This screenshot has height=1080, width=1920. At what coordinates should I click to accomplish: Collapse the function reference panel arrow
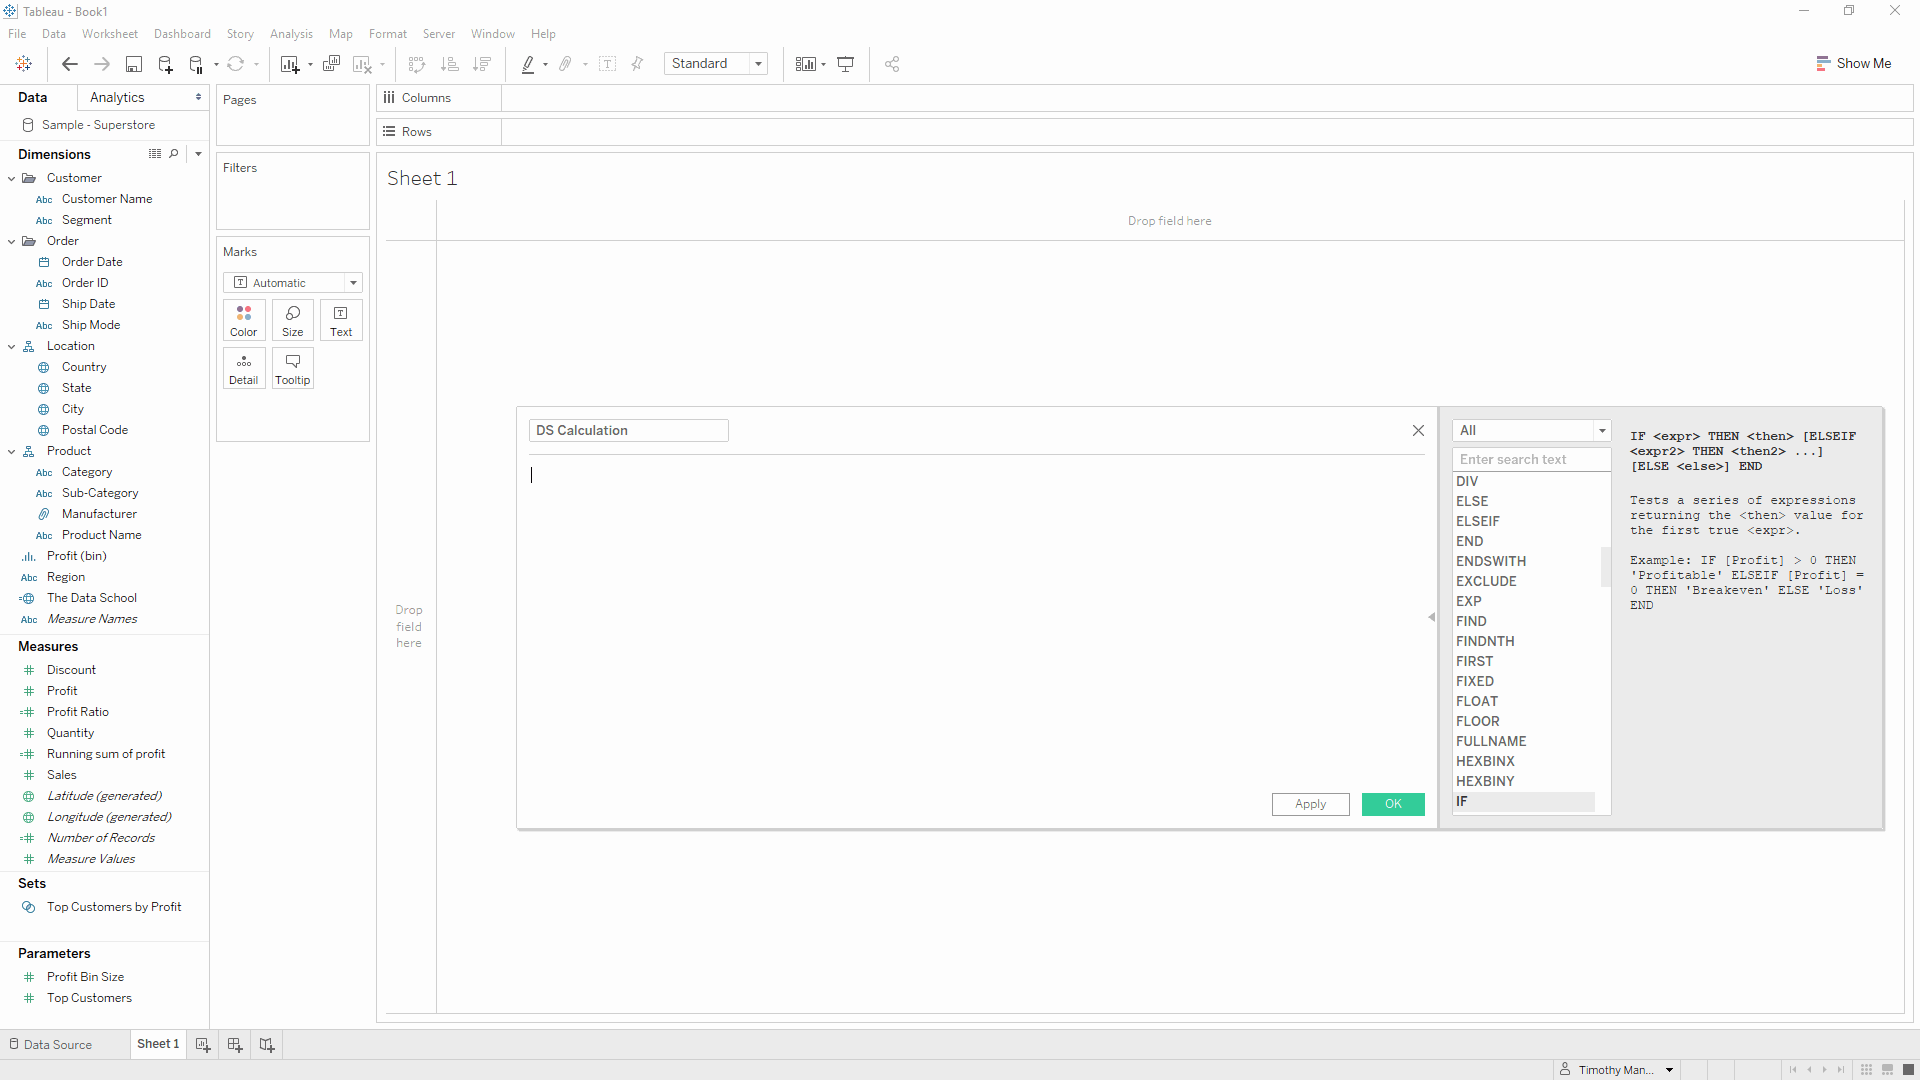1432,618
